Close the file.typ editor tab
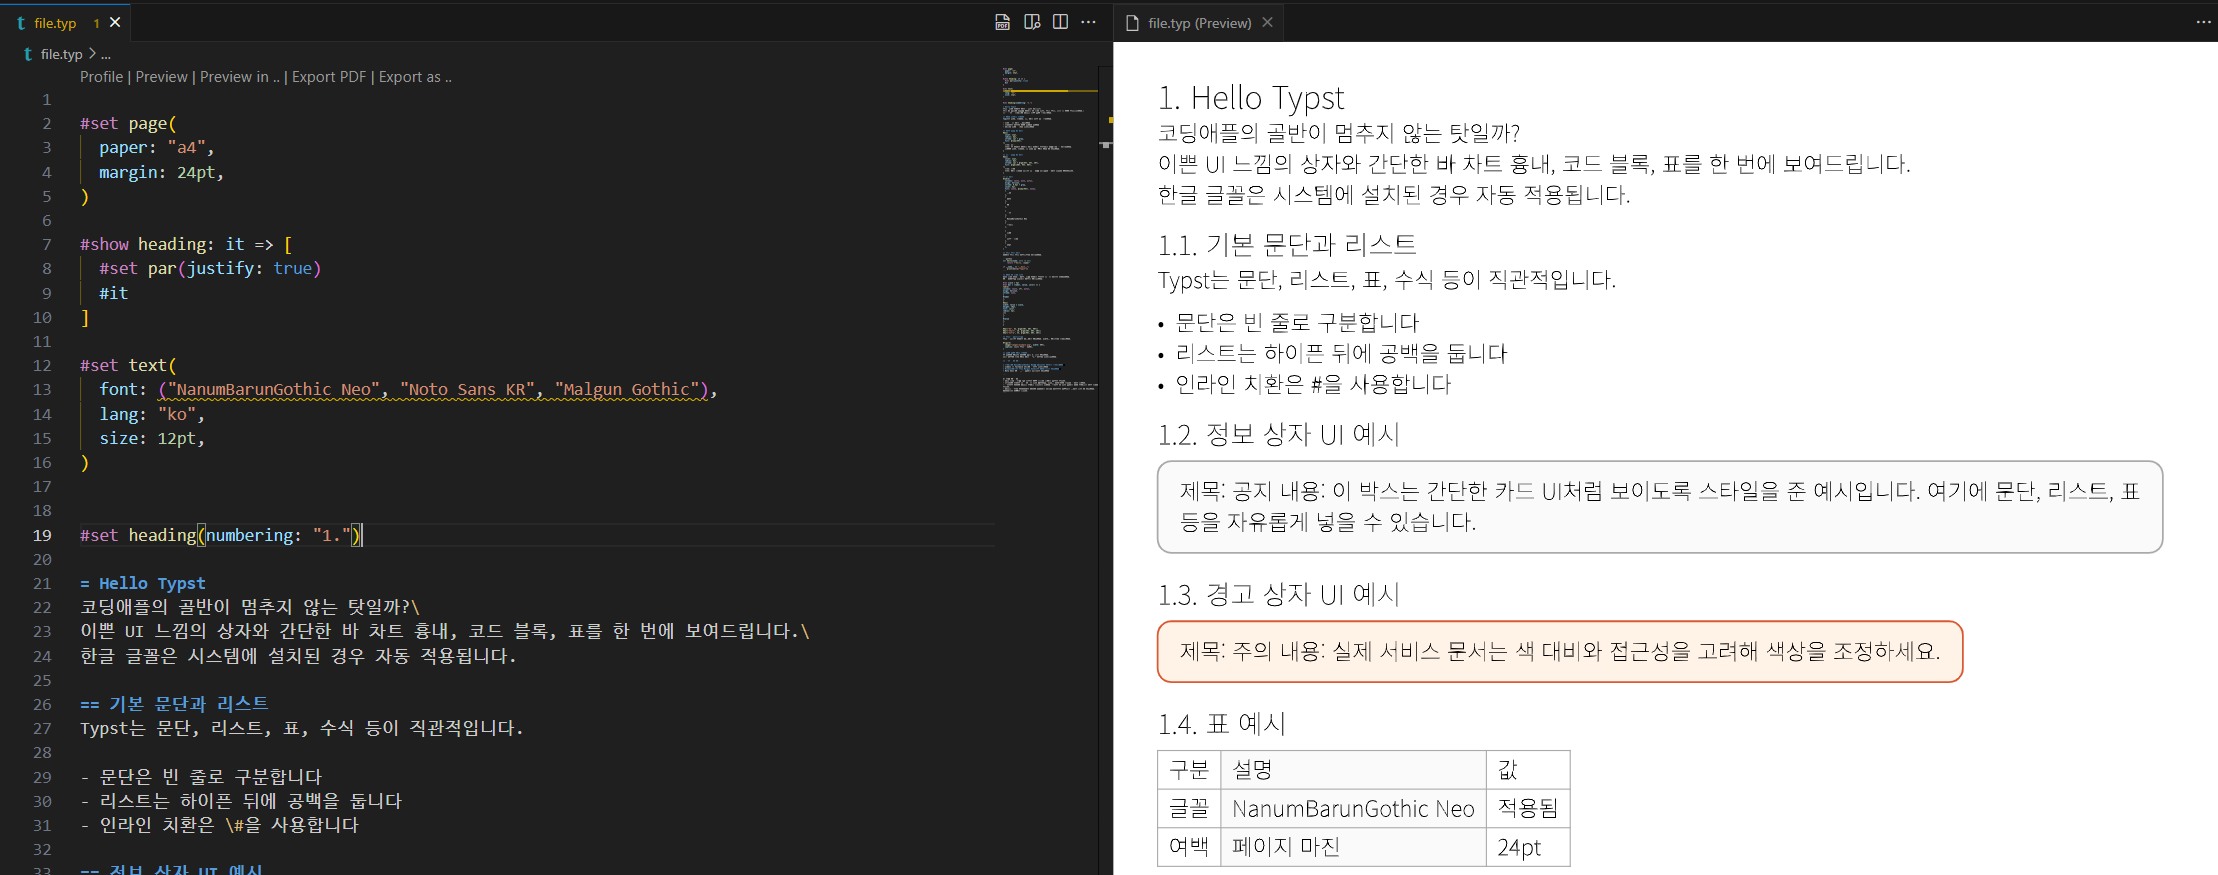Screen dimensions: 2218x875 click(x=115, y=22)
